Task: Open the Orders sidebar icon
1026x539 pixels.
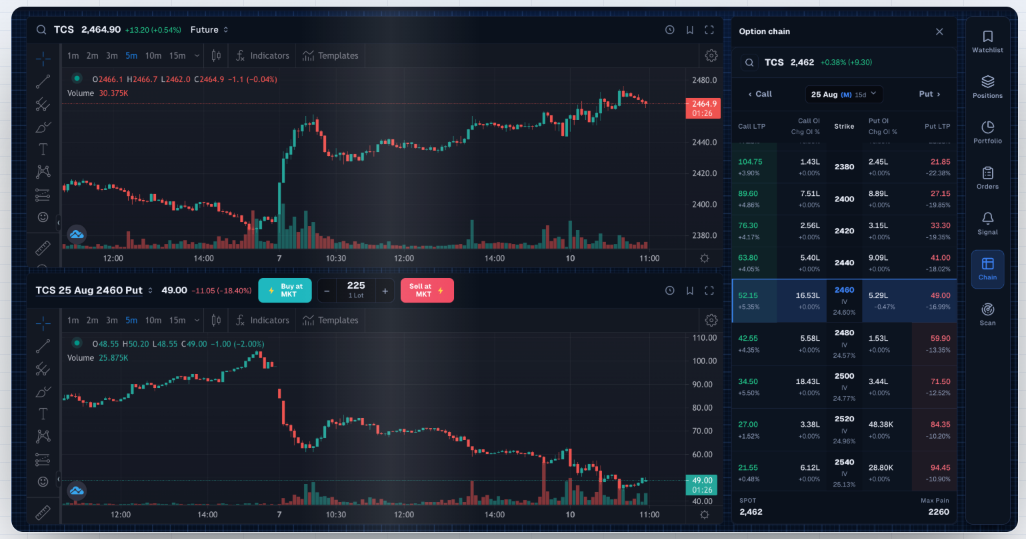Action: click(x=987, y=177)
